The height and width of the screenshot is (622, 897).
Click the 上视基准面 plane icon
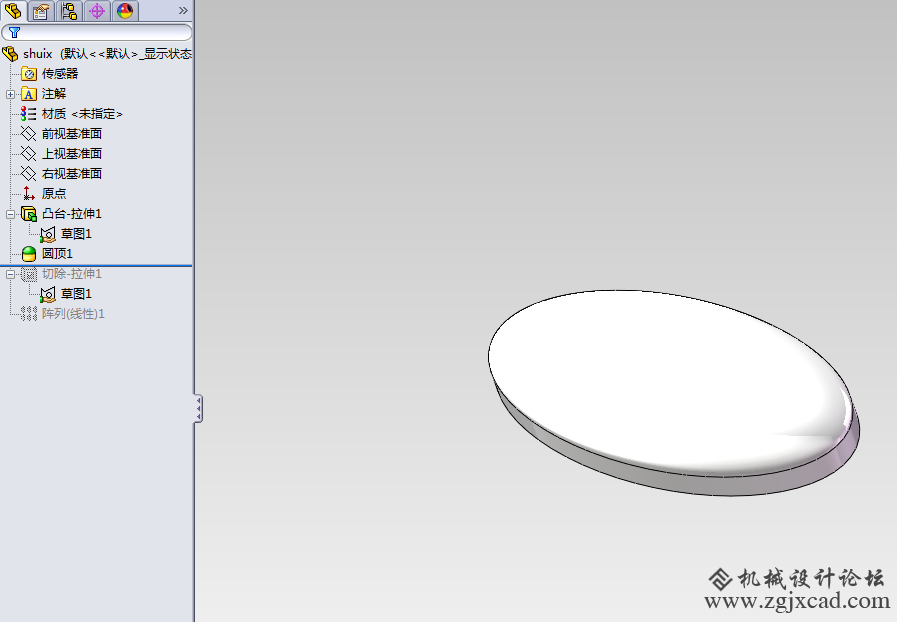pyautogui.click(x=29, y=154)
